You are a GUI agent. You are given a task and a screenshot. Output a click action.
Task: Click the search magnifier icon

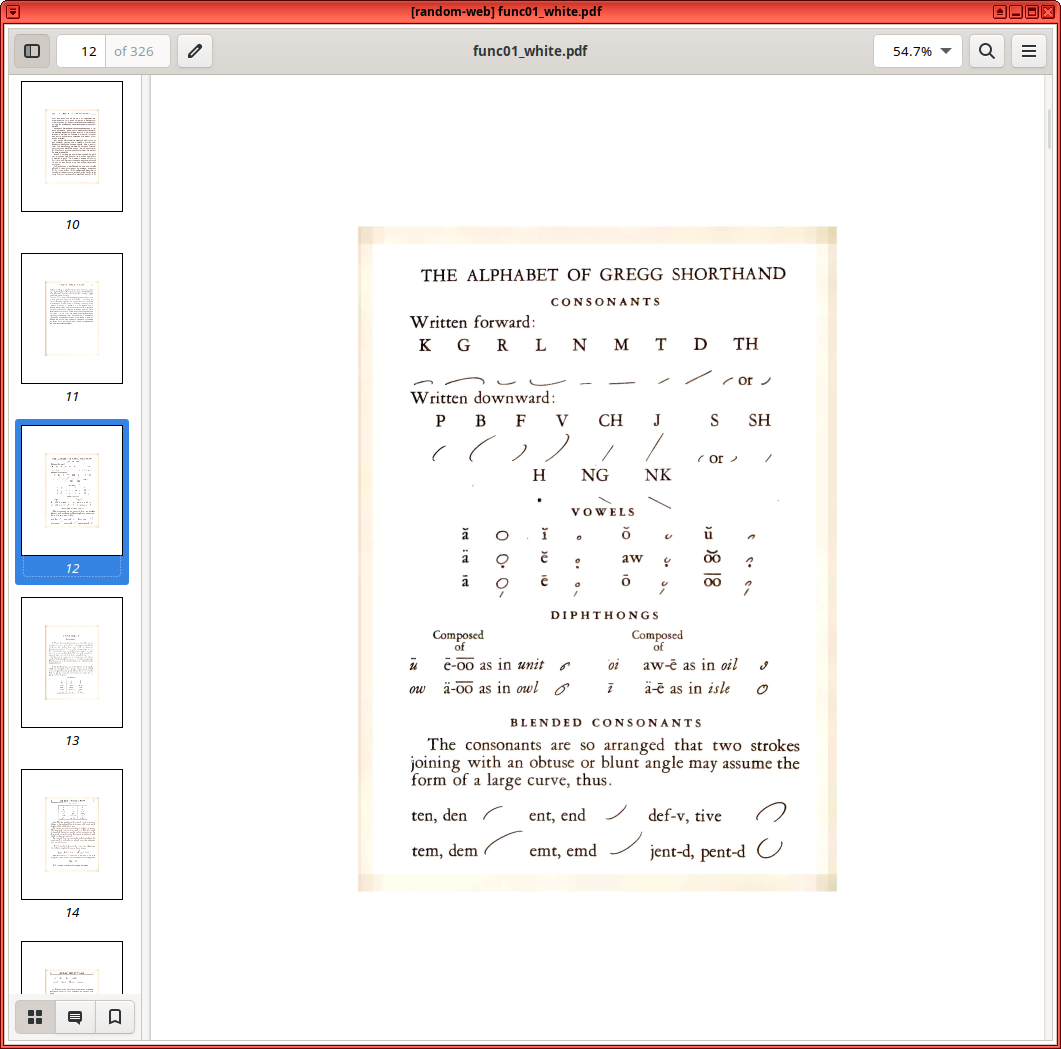click(x=986, y=51)
